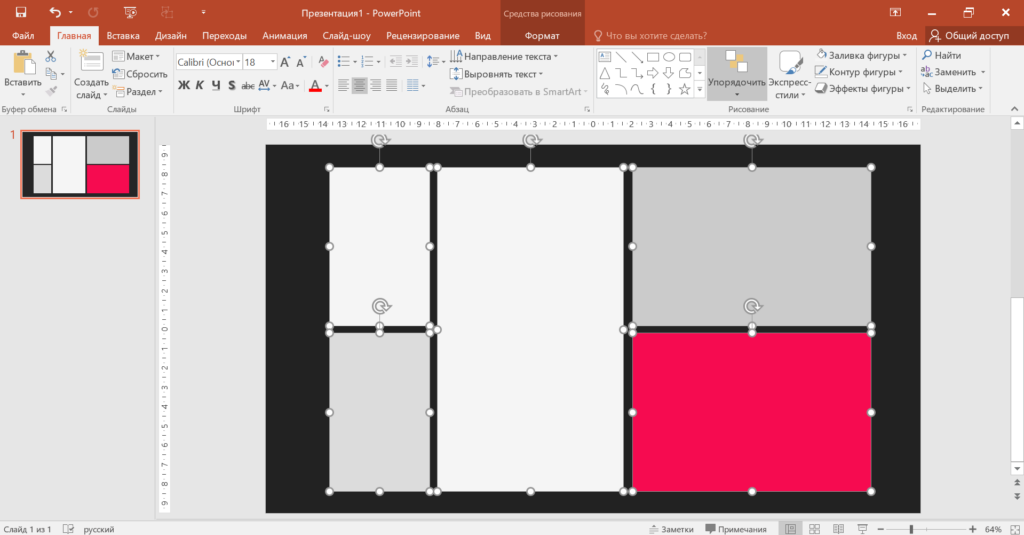1024x535 pixels.
Task: Expand Заливка фигуры fill options
Action: pyautogui.click(x=861, y=56)
